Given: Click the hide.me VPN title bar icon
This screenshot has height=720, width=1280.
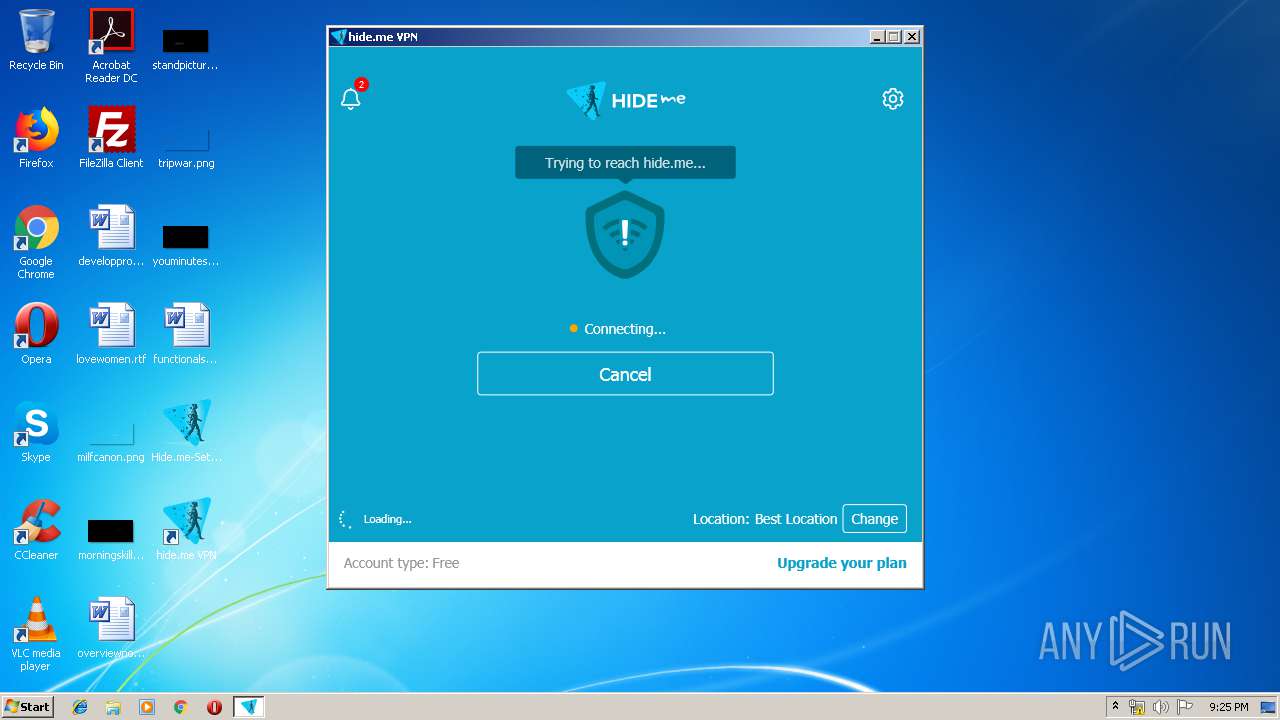Looking at the screenshot, I should [339, 37].
